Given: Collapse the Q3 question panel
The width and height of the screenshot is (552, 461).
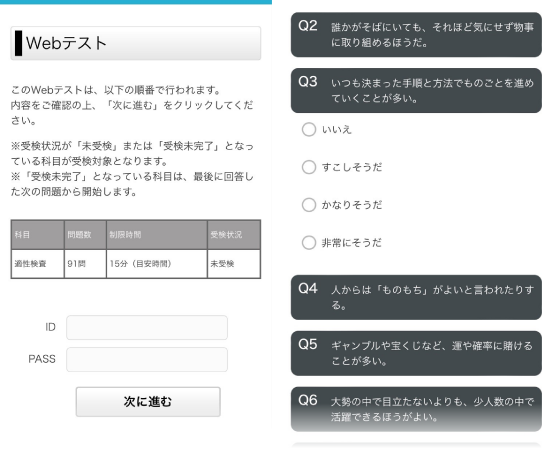Looking at the screenshot, I should (416, 90).
